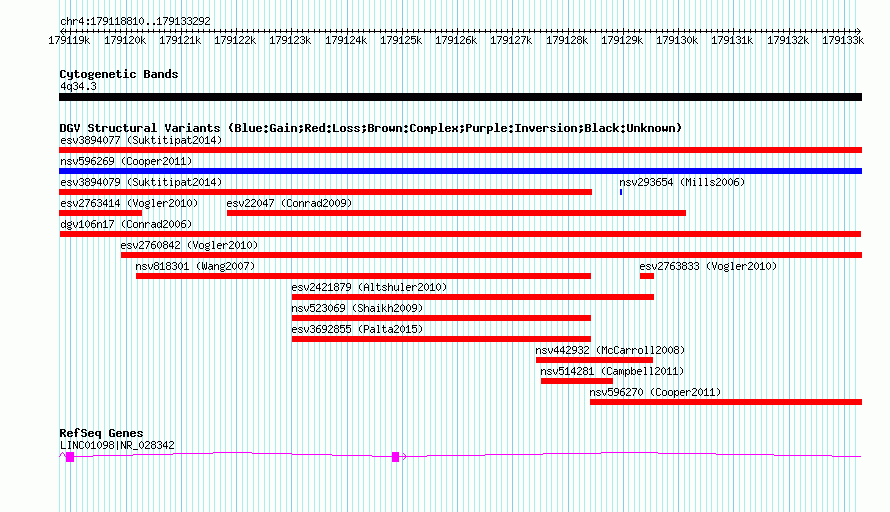
Task: Select the small red esv2763833 bar
Action: click(x=647, y=276)
